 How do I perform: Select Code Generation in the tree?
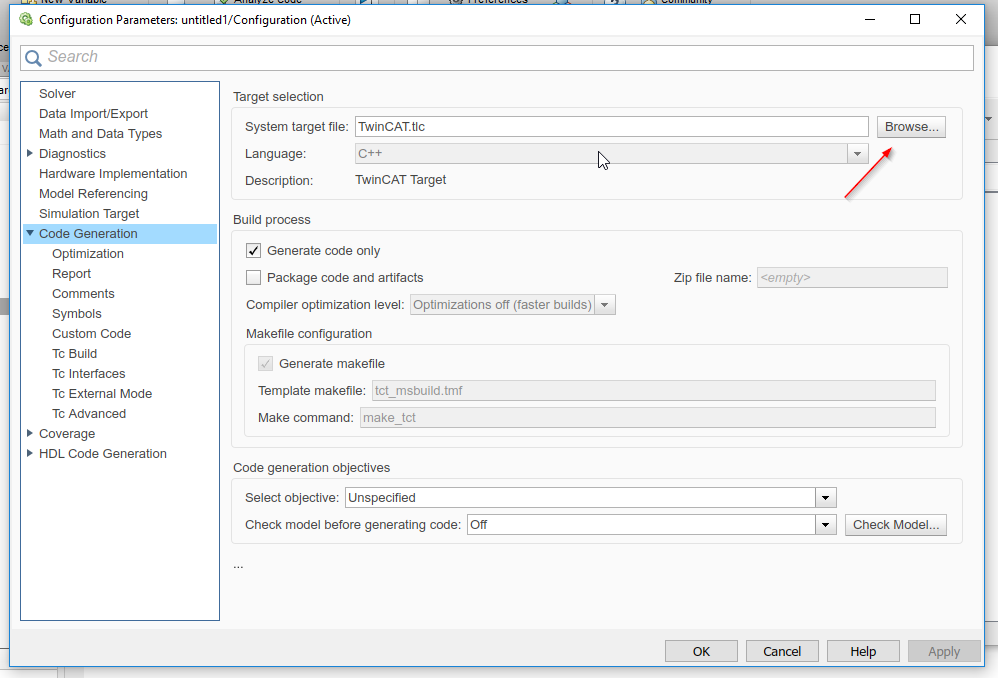coord(88,234)
